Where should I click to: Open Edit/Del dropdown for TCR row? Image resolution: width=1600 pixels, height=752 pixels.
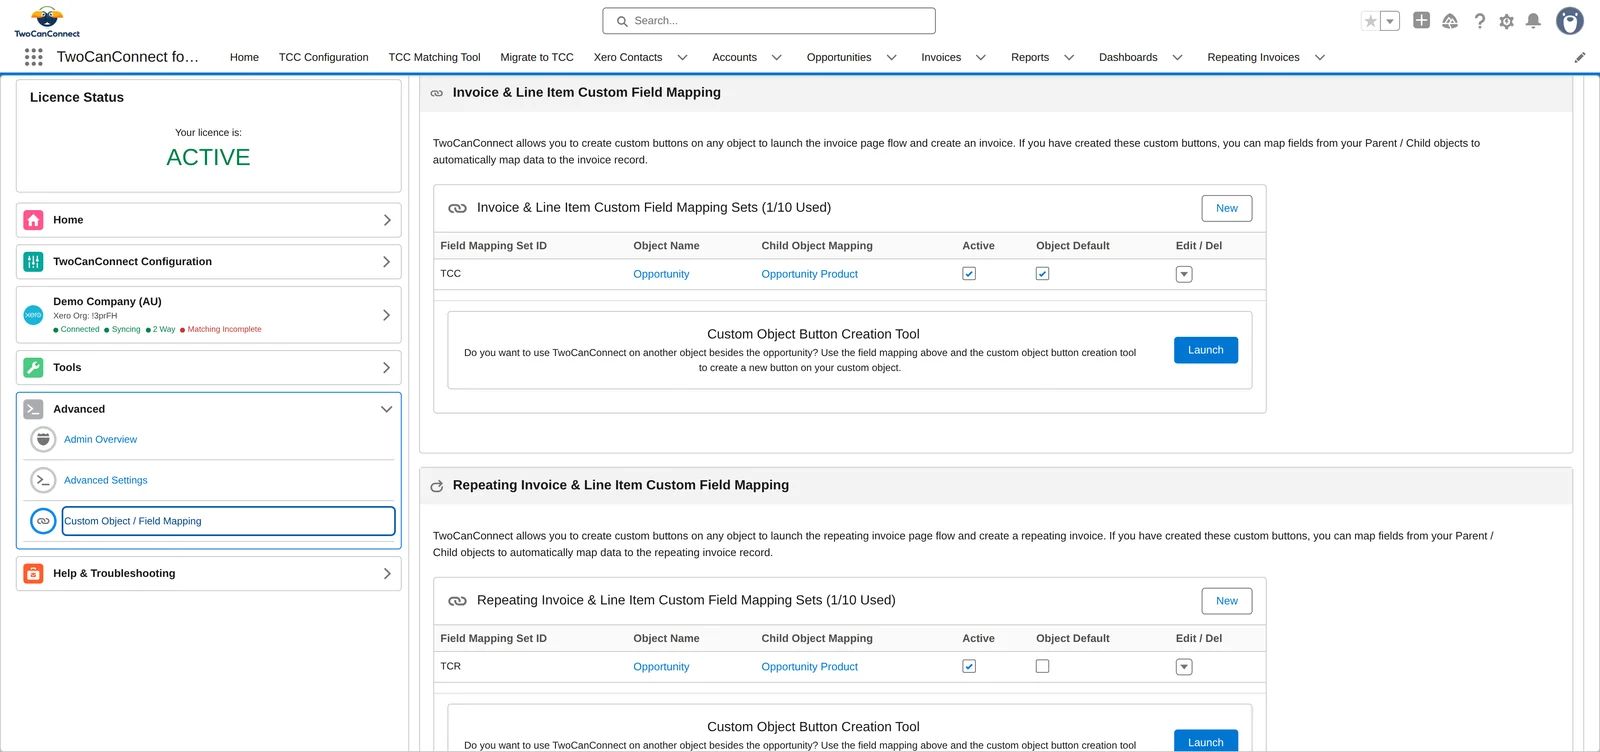coord(1184,667)
